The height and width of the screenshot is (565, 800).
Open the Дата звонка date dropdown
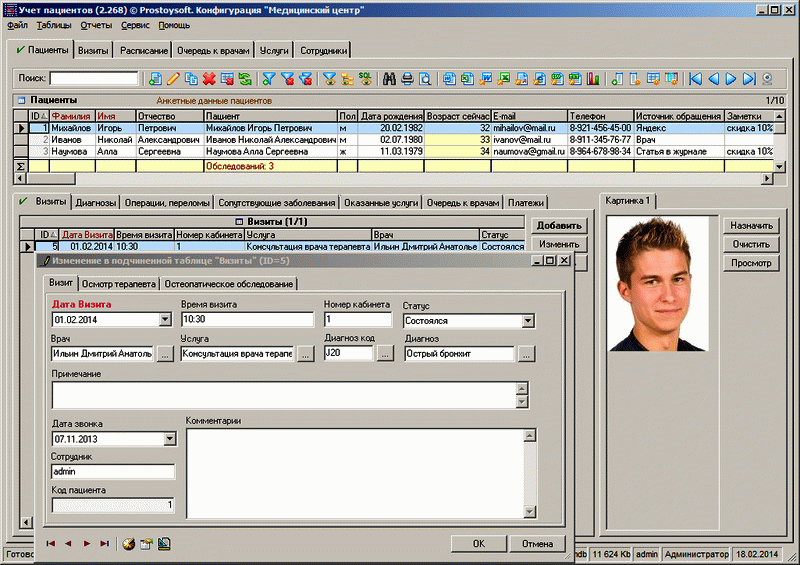point(168,439)
